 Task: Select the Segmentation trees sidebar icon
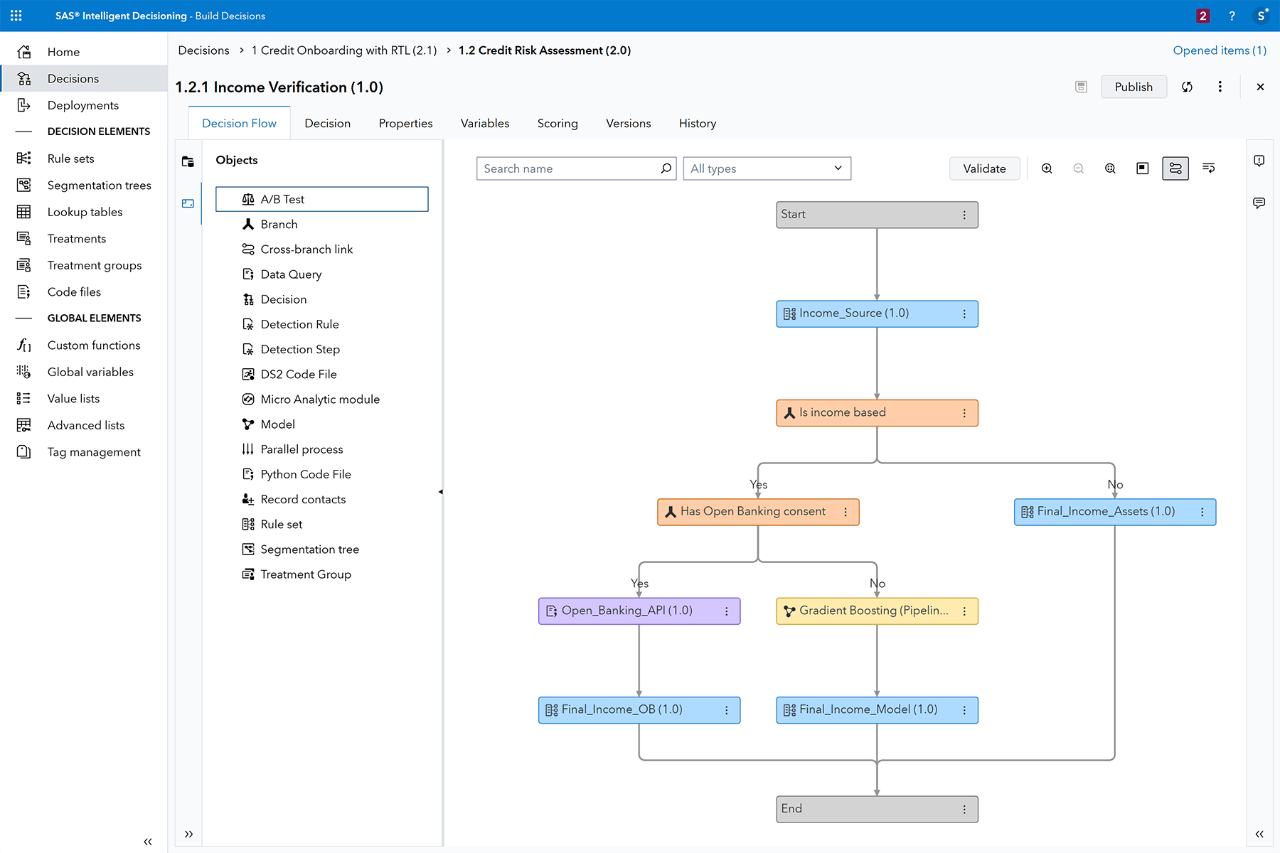pos(21,185)
